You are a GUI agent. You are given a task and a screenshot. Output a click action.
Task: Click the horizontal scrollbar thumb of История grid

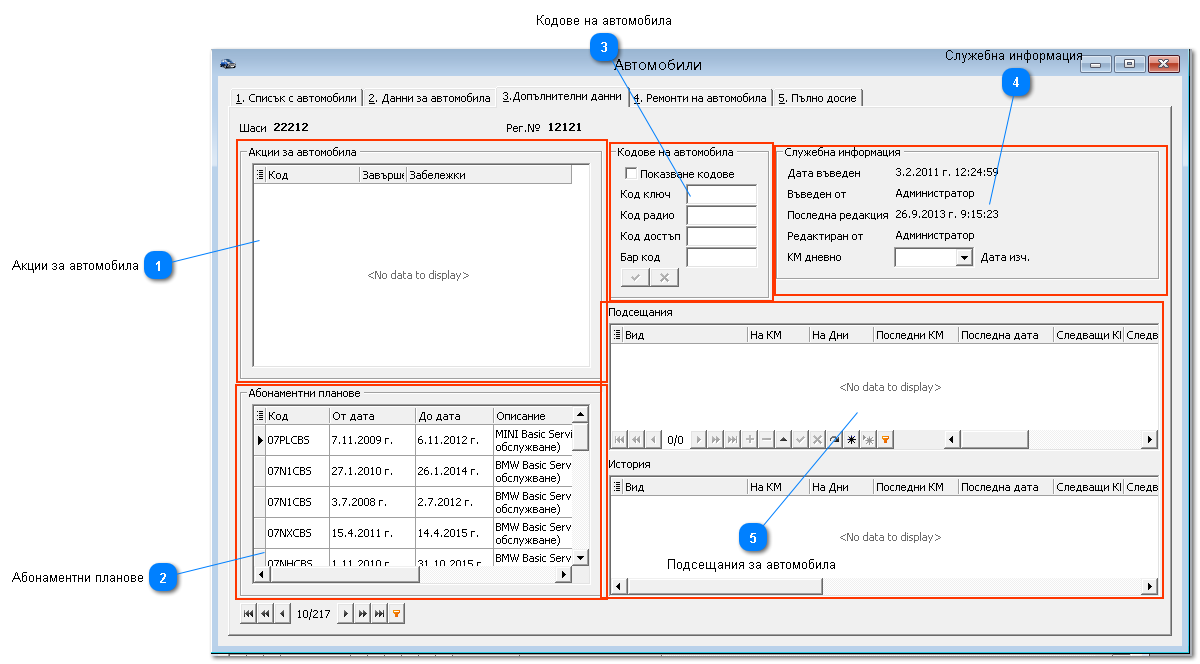pyautogui.click(x=725, y=586)
